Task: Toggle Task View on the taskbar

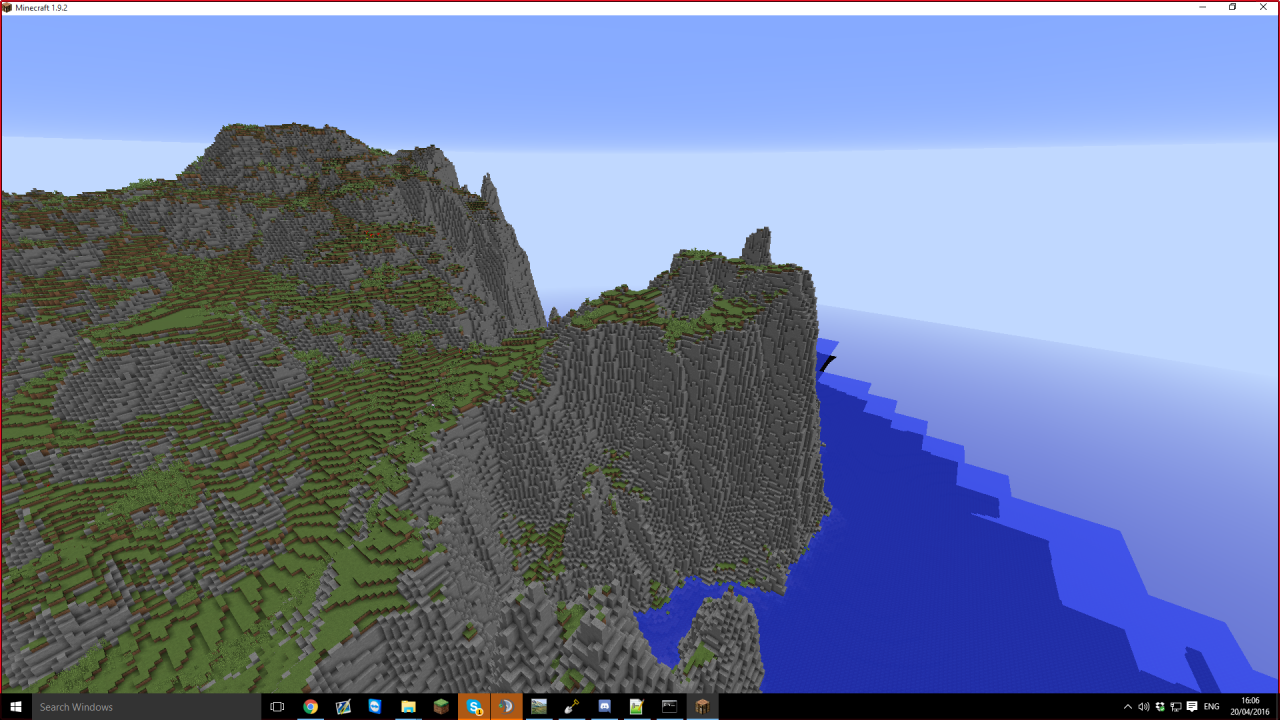Action: 276,707
